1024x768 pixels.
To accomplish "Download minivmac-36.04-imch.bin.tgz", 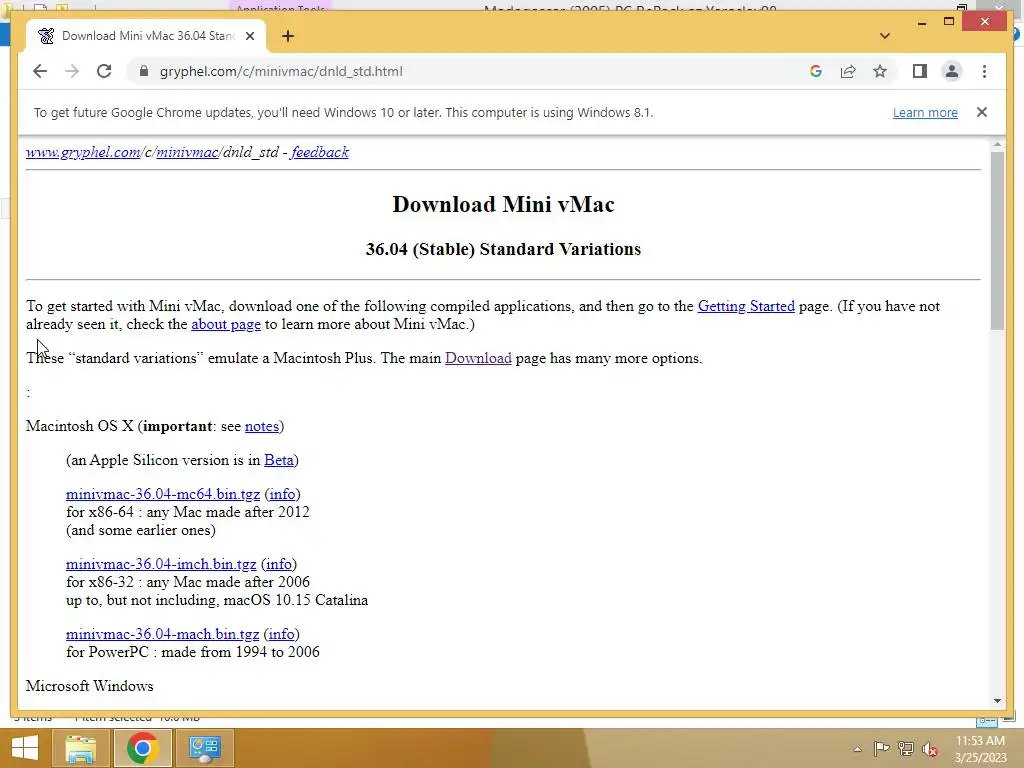I will [161, 564].
